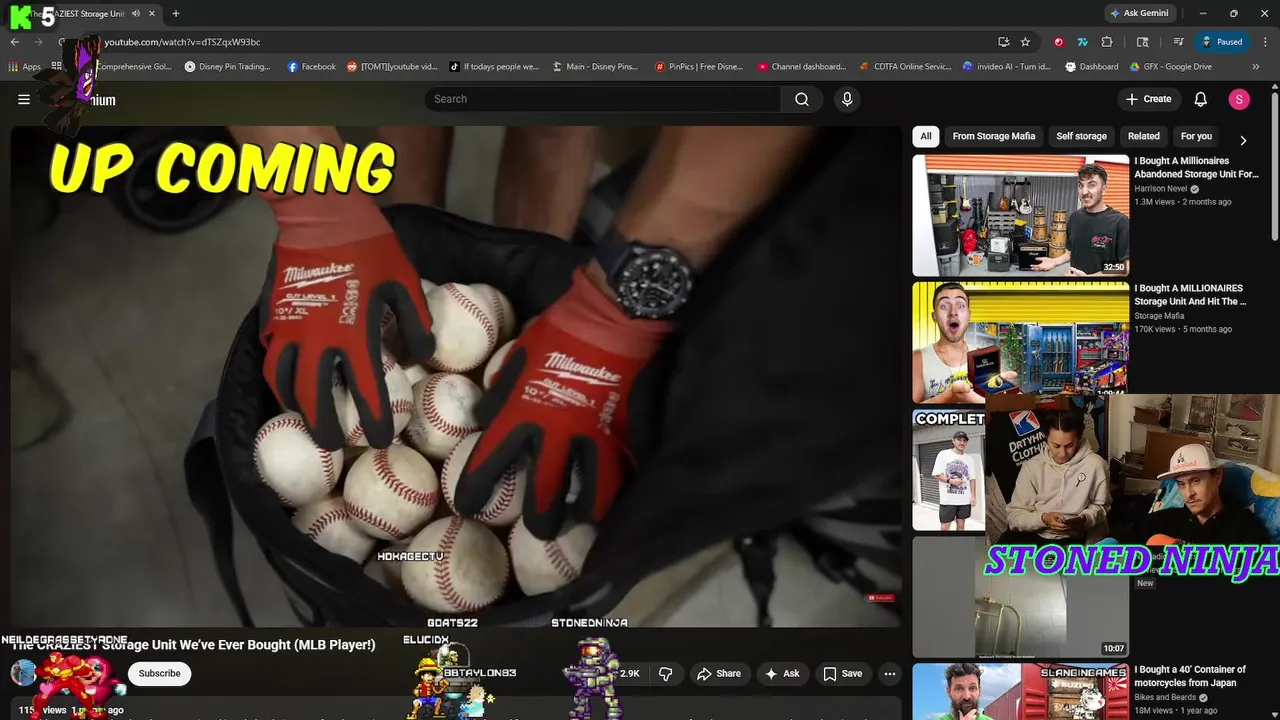Click inside the YouTube Search field
Image resolution: width=1280 pixels, height=720 pixels.
coord(602,99)
